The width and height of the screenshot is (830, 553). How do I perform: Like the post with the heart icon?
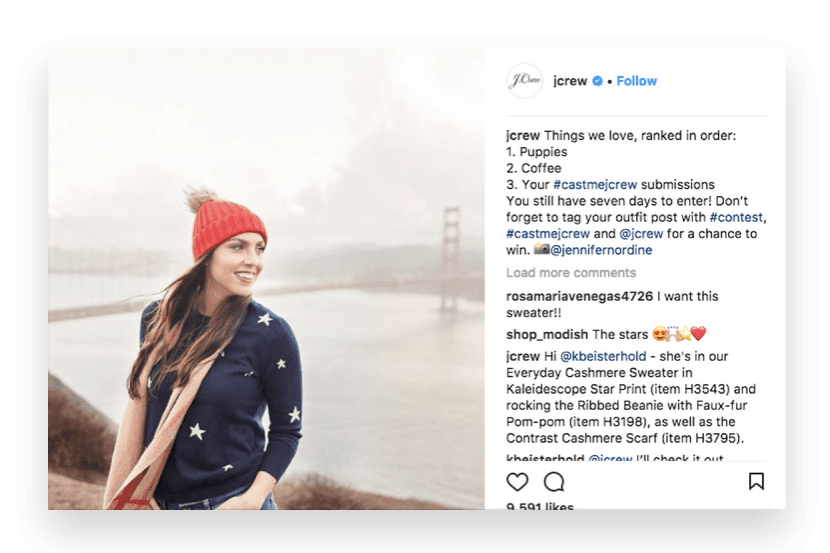(517, 482)
